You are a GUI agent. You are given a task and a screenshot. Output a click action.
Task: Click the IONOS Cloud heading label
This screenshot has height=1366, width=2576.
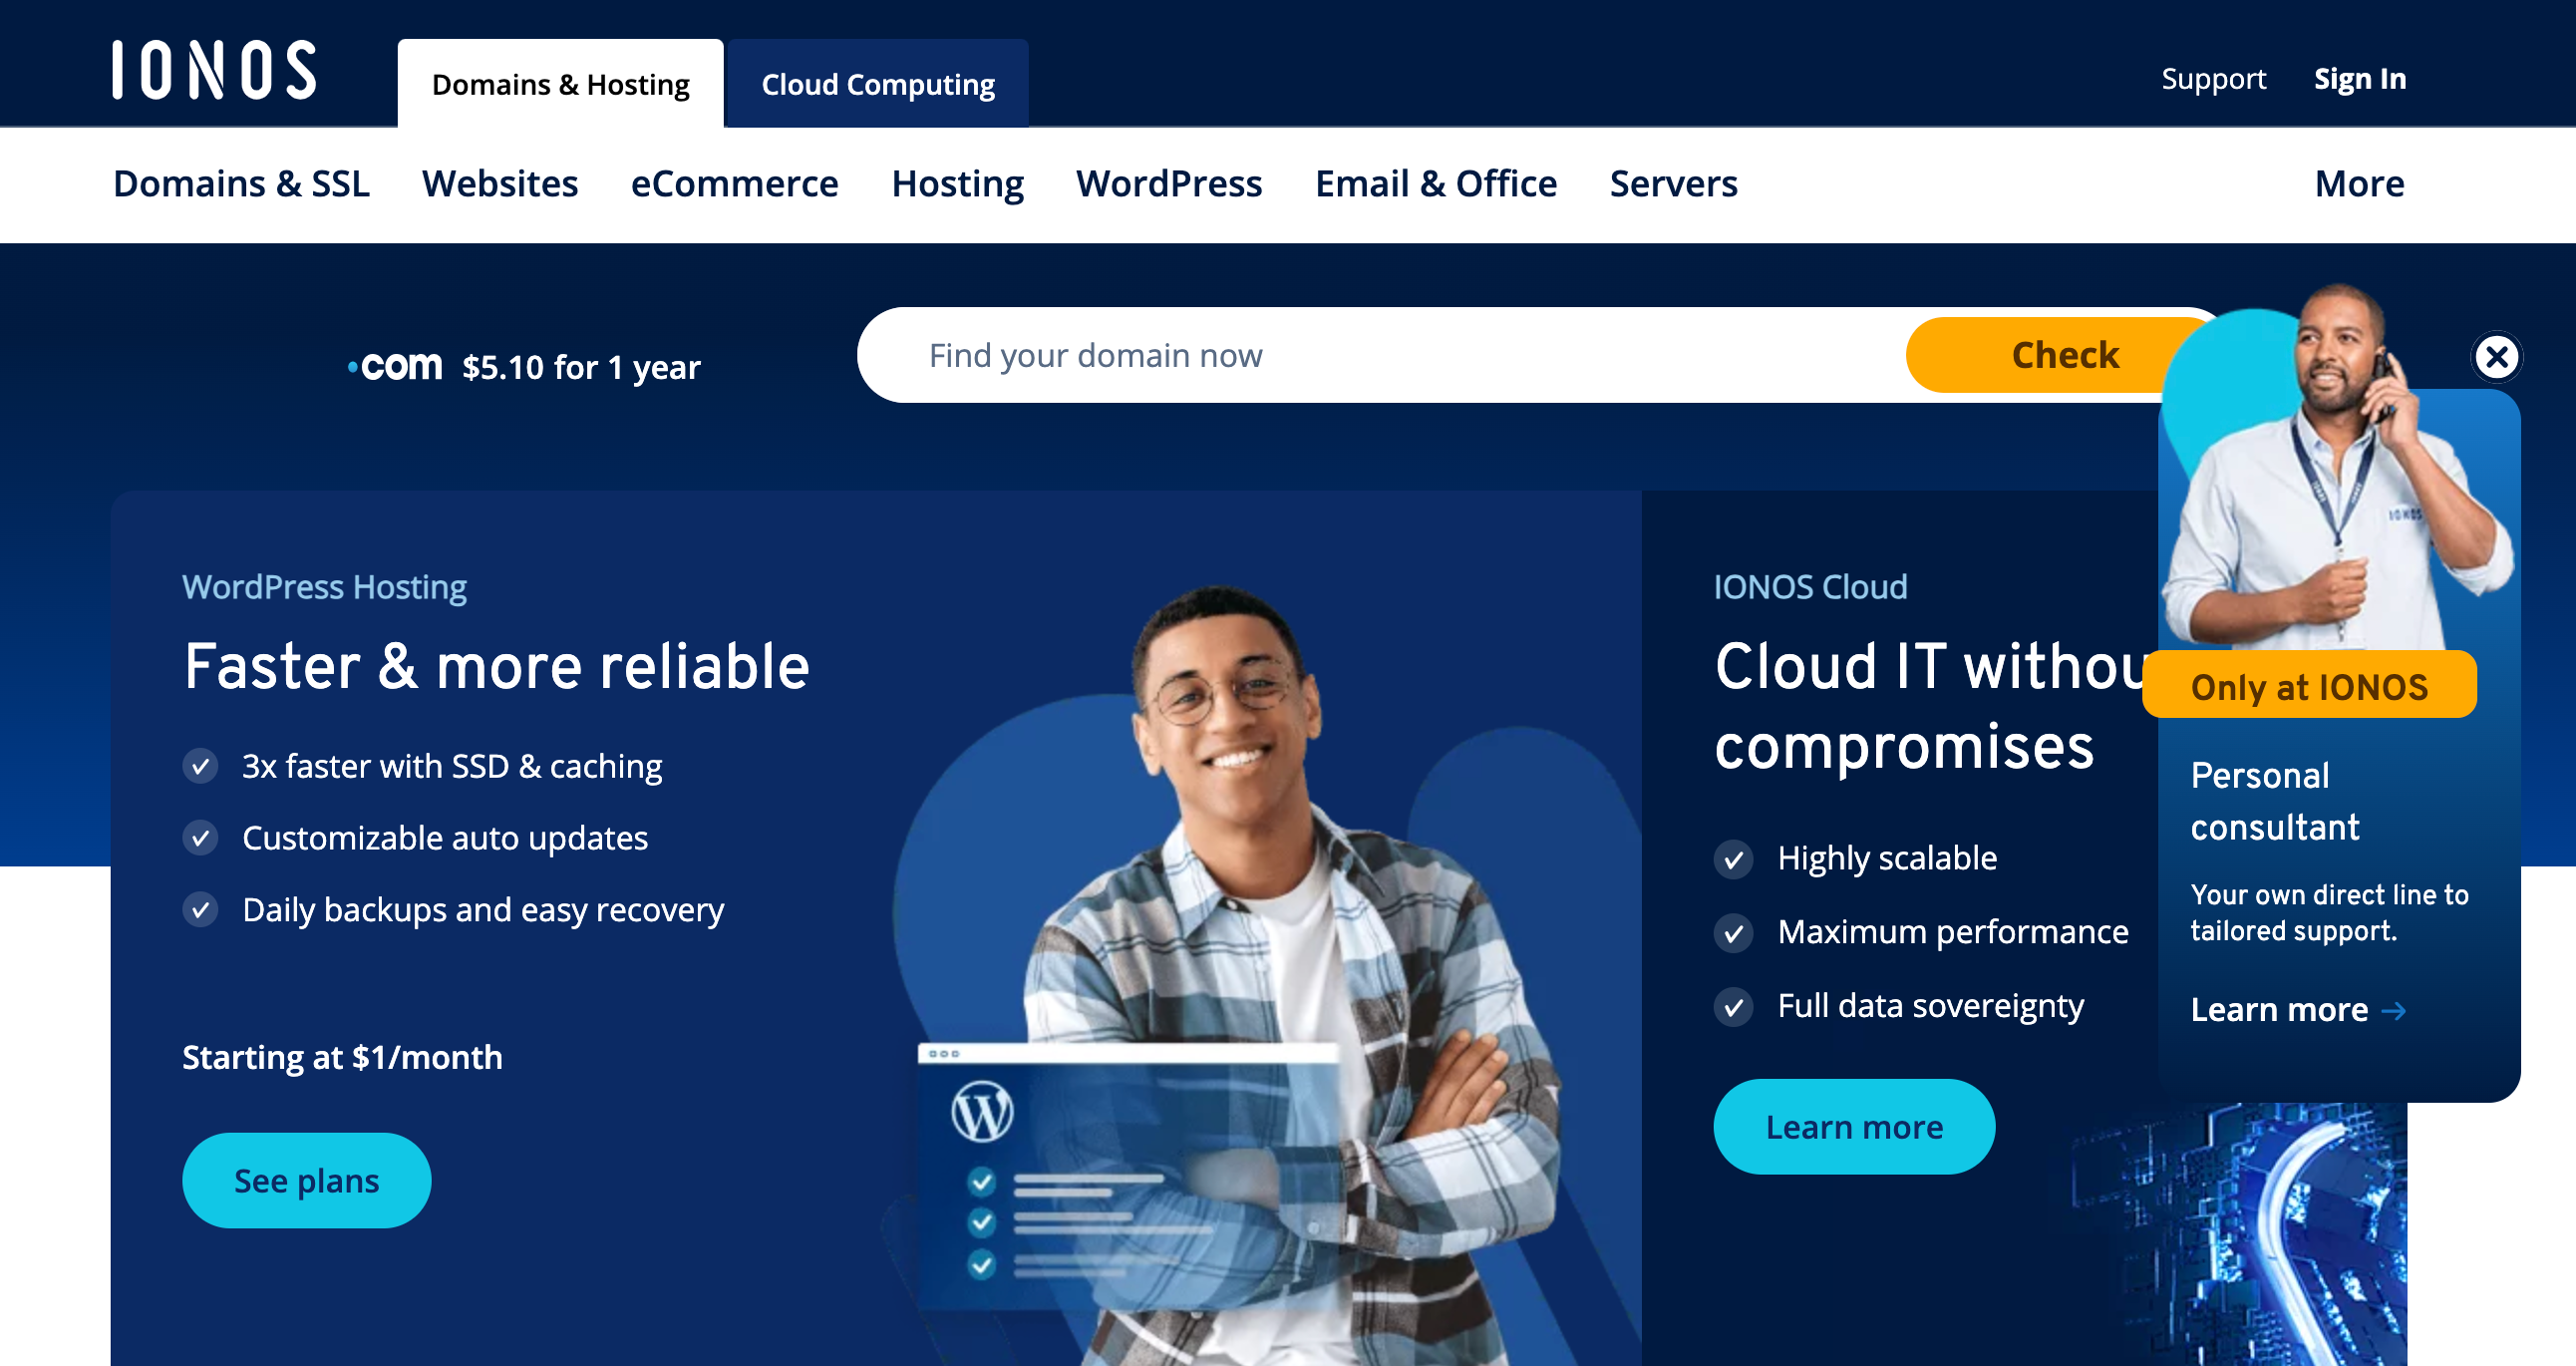1810,587
